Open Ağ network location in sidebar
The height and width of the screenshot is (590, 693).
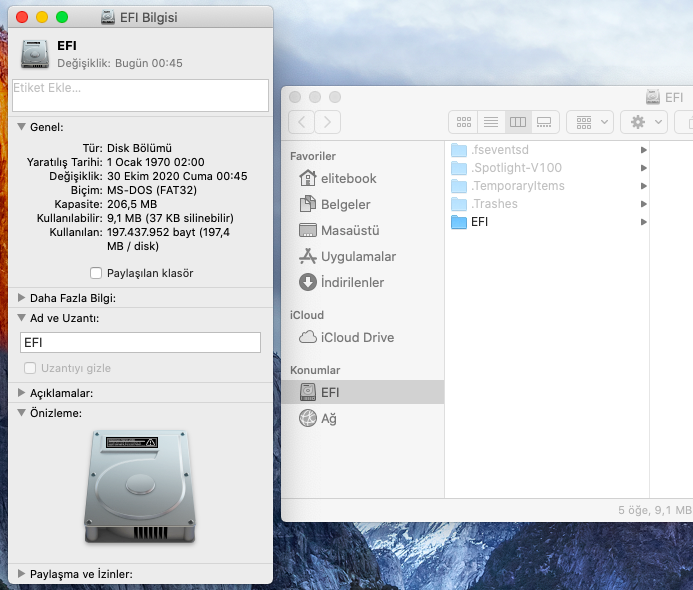click(328, 418)
